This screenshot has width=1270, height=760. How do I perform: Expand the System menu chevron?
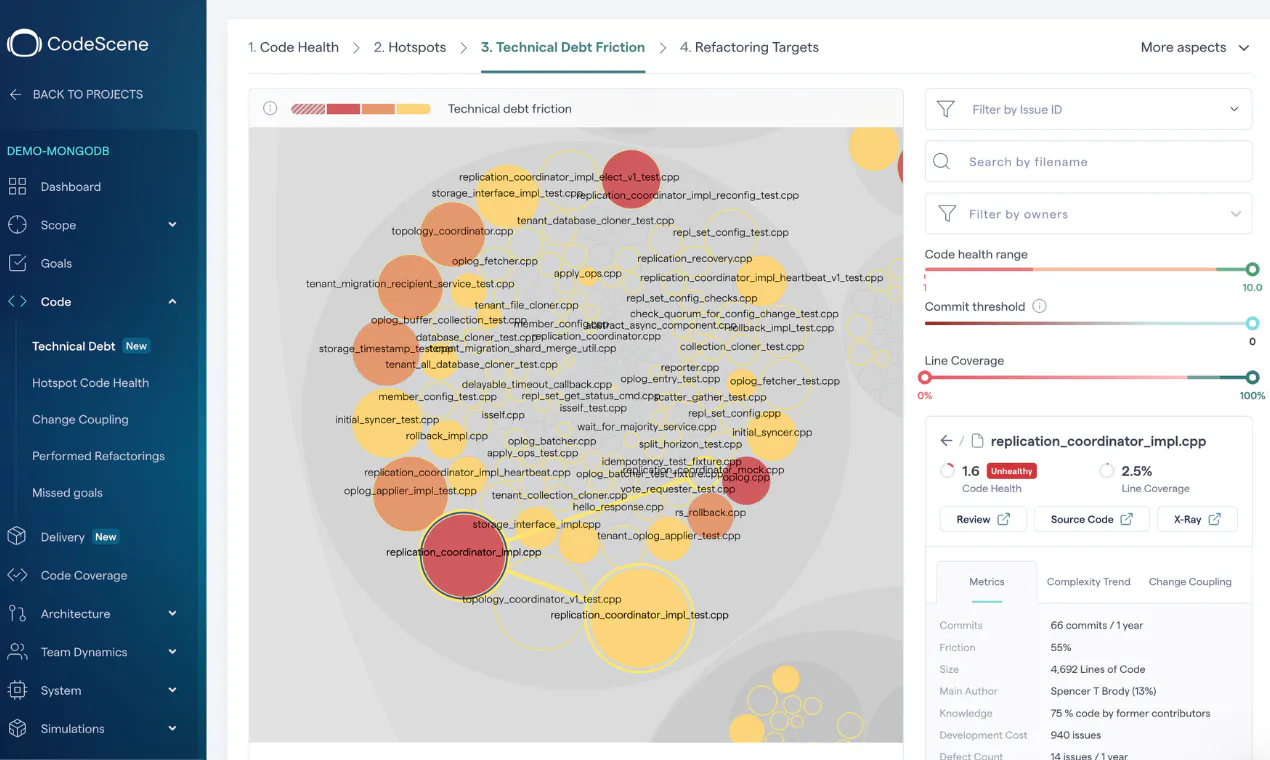click(x=172, y=690)
